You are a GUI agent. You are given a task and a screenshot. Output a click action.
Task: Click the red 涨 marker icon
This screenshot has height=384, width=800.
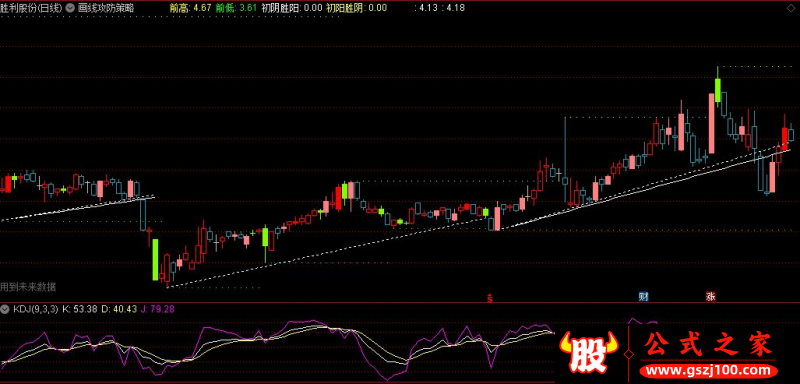pos(710,296)
